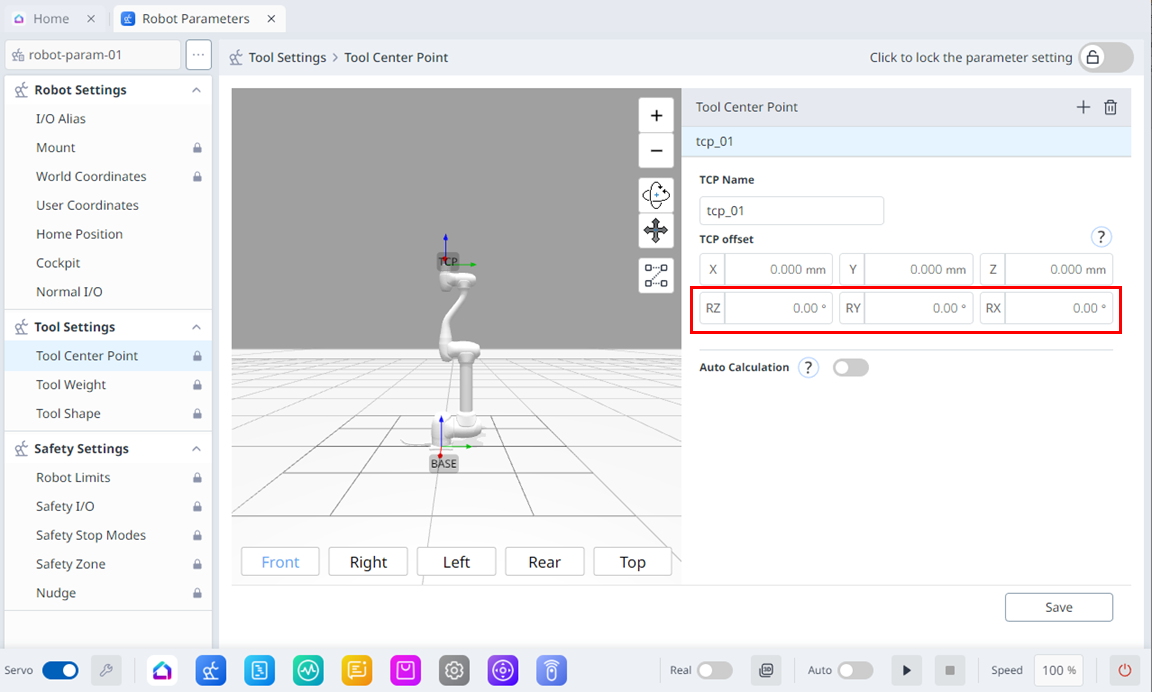Collapse the Robot Settings section
Viewport: 1152px width, 692px height.
click(197, 90)
